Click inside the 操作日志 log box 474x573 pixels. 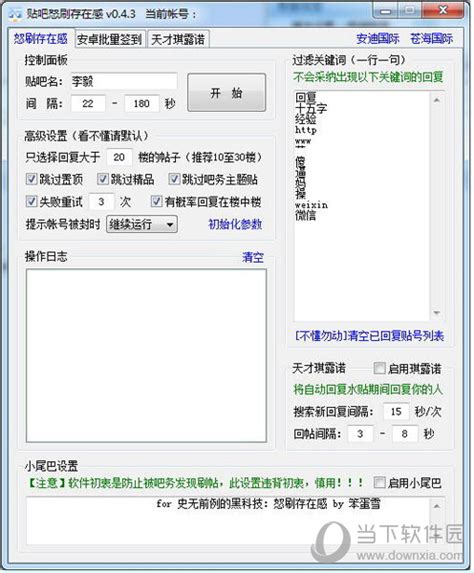pyautogui.click(x=146, y=356)
